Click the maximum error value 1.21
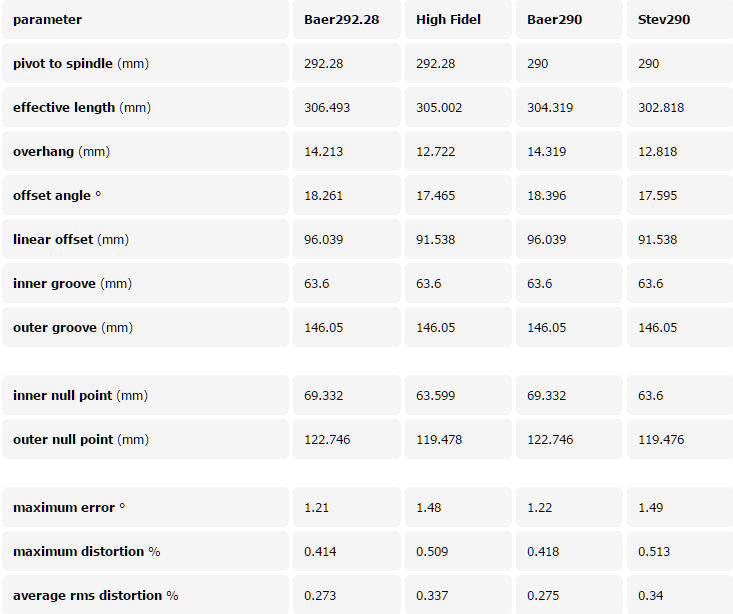The width and height of the screenshot is (733, 614). 317,508
